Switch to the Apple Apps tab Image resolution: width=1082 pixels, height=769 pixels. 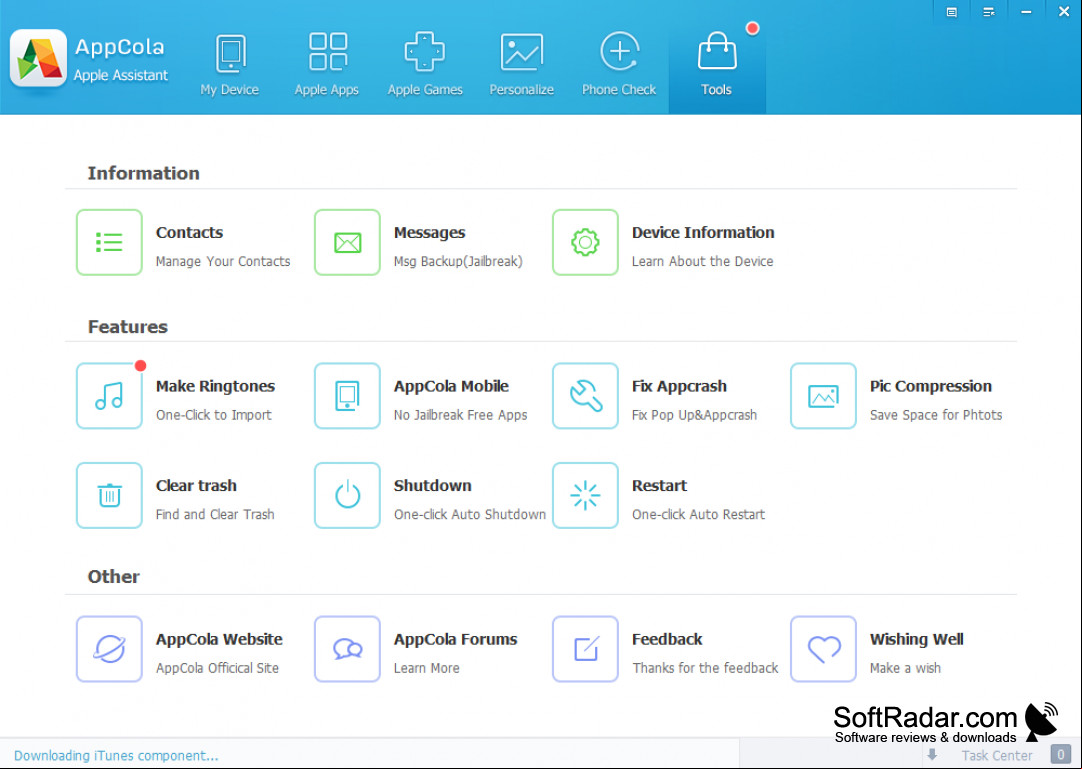pyautogui.click(x=327, y=64)
